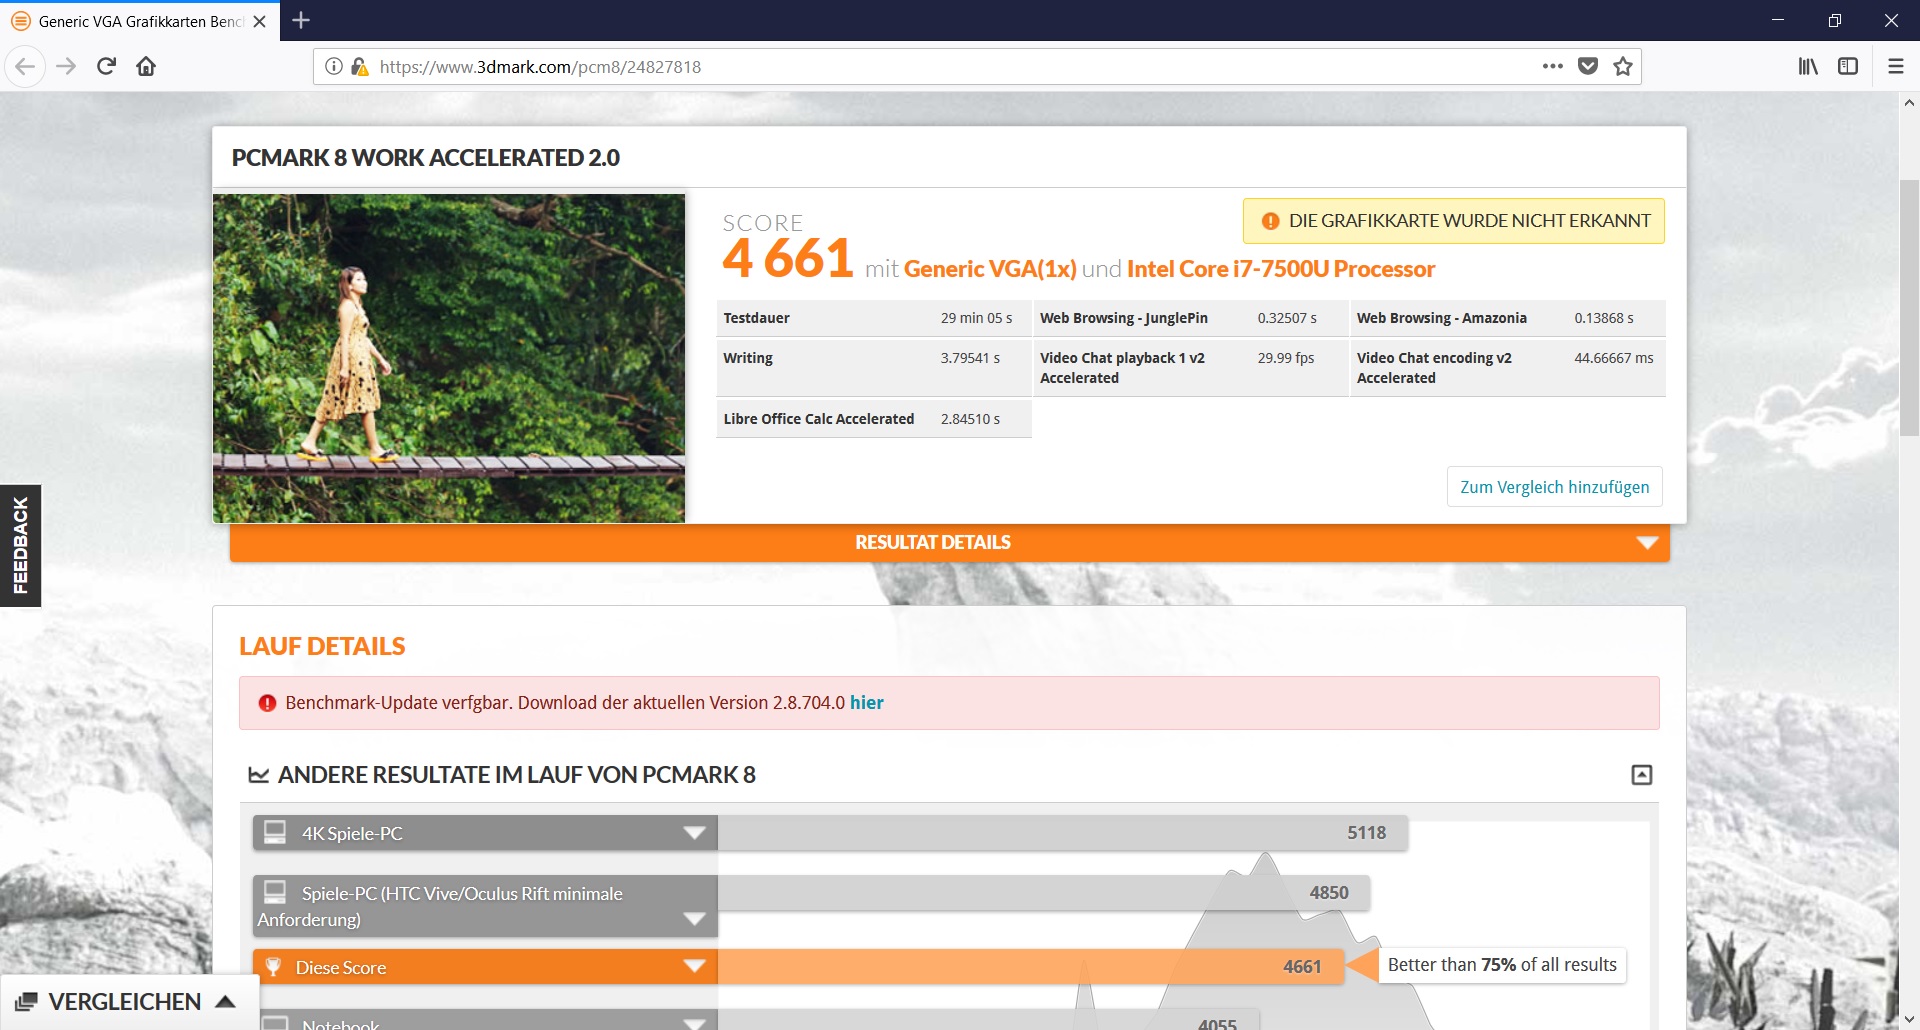Click the Testdauer value 29 min 05 s
Image resolution: width=1920 pixels, height=1030 pixels.
[976, 318]
